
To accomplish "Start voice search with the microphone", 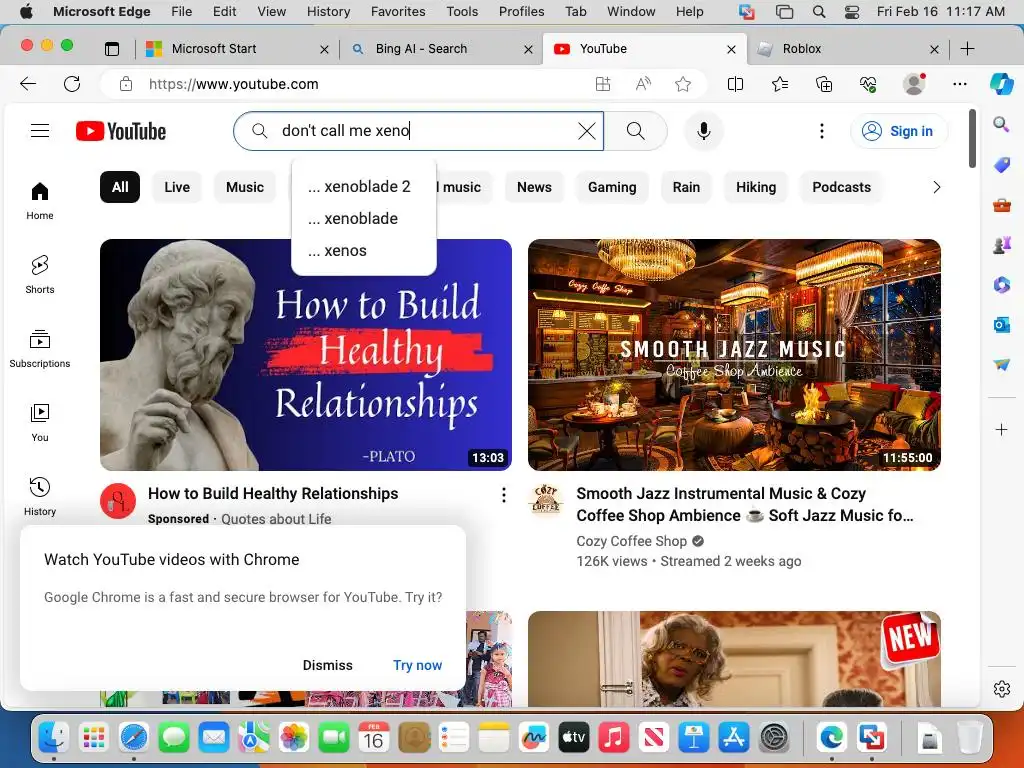I will [703, 131].
